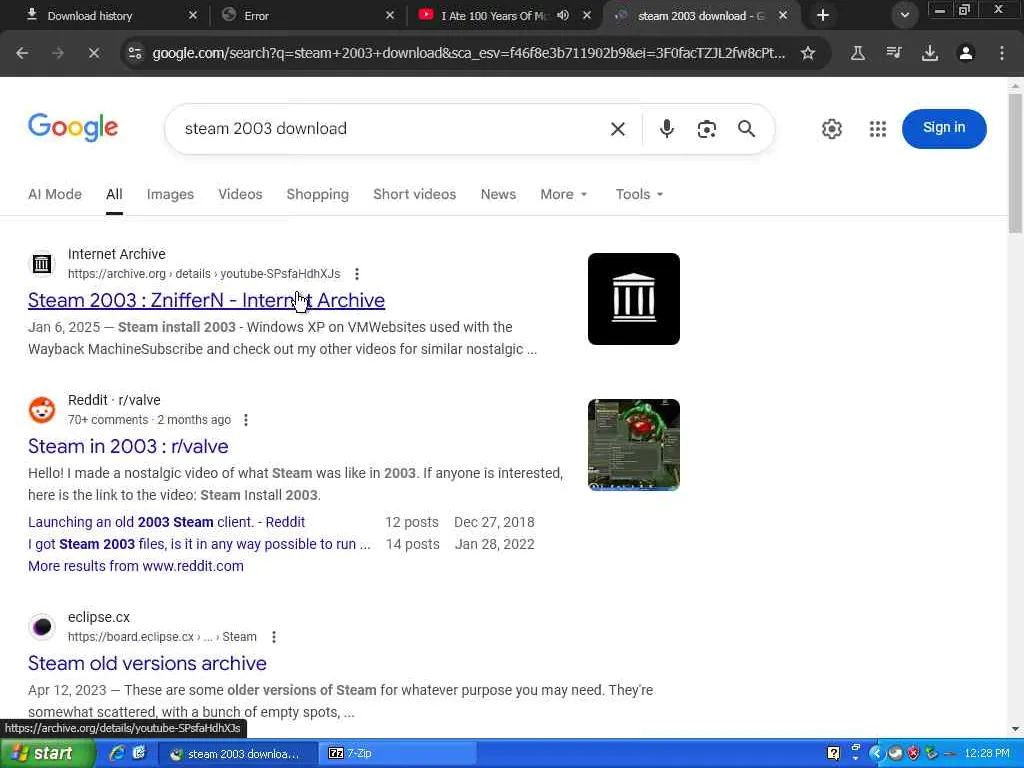Screen dimensions: 1024x768
Task: Open site information icon in address bar
Action: point(135,54)
